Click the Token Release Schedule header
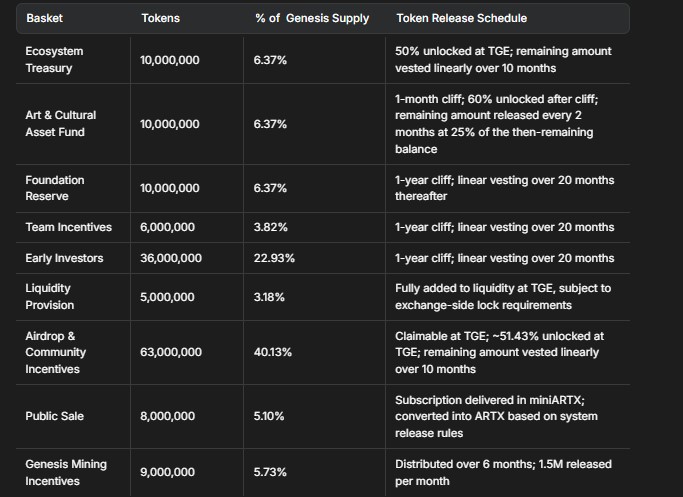The width and height of the screenshot is (683, 497). click(461, 19)
